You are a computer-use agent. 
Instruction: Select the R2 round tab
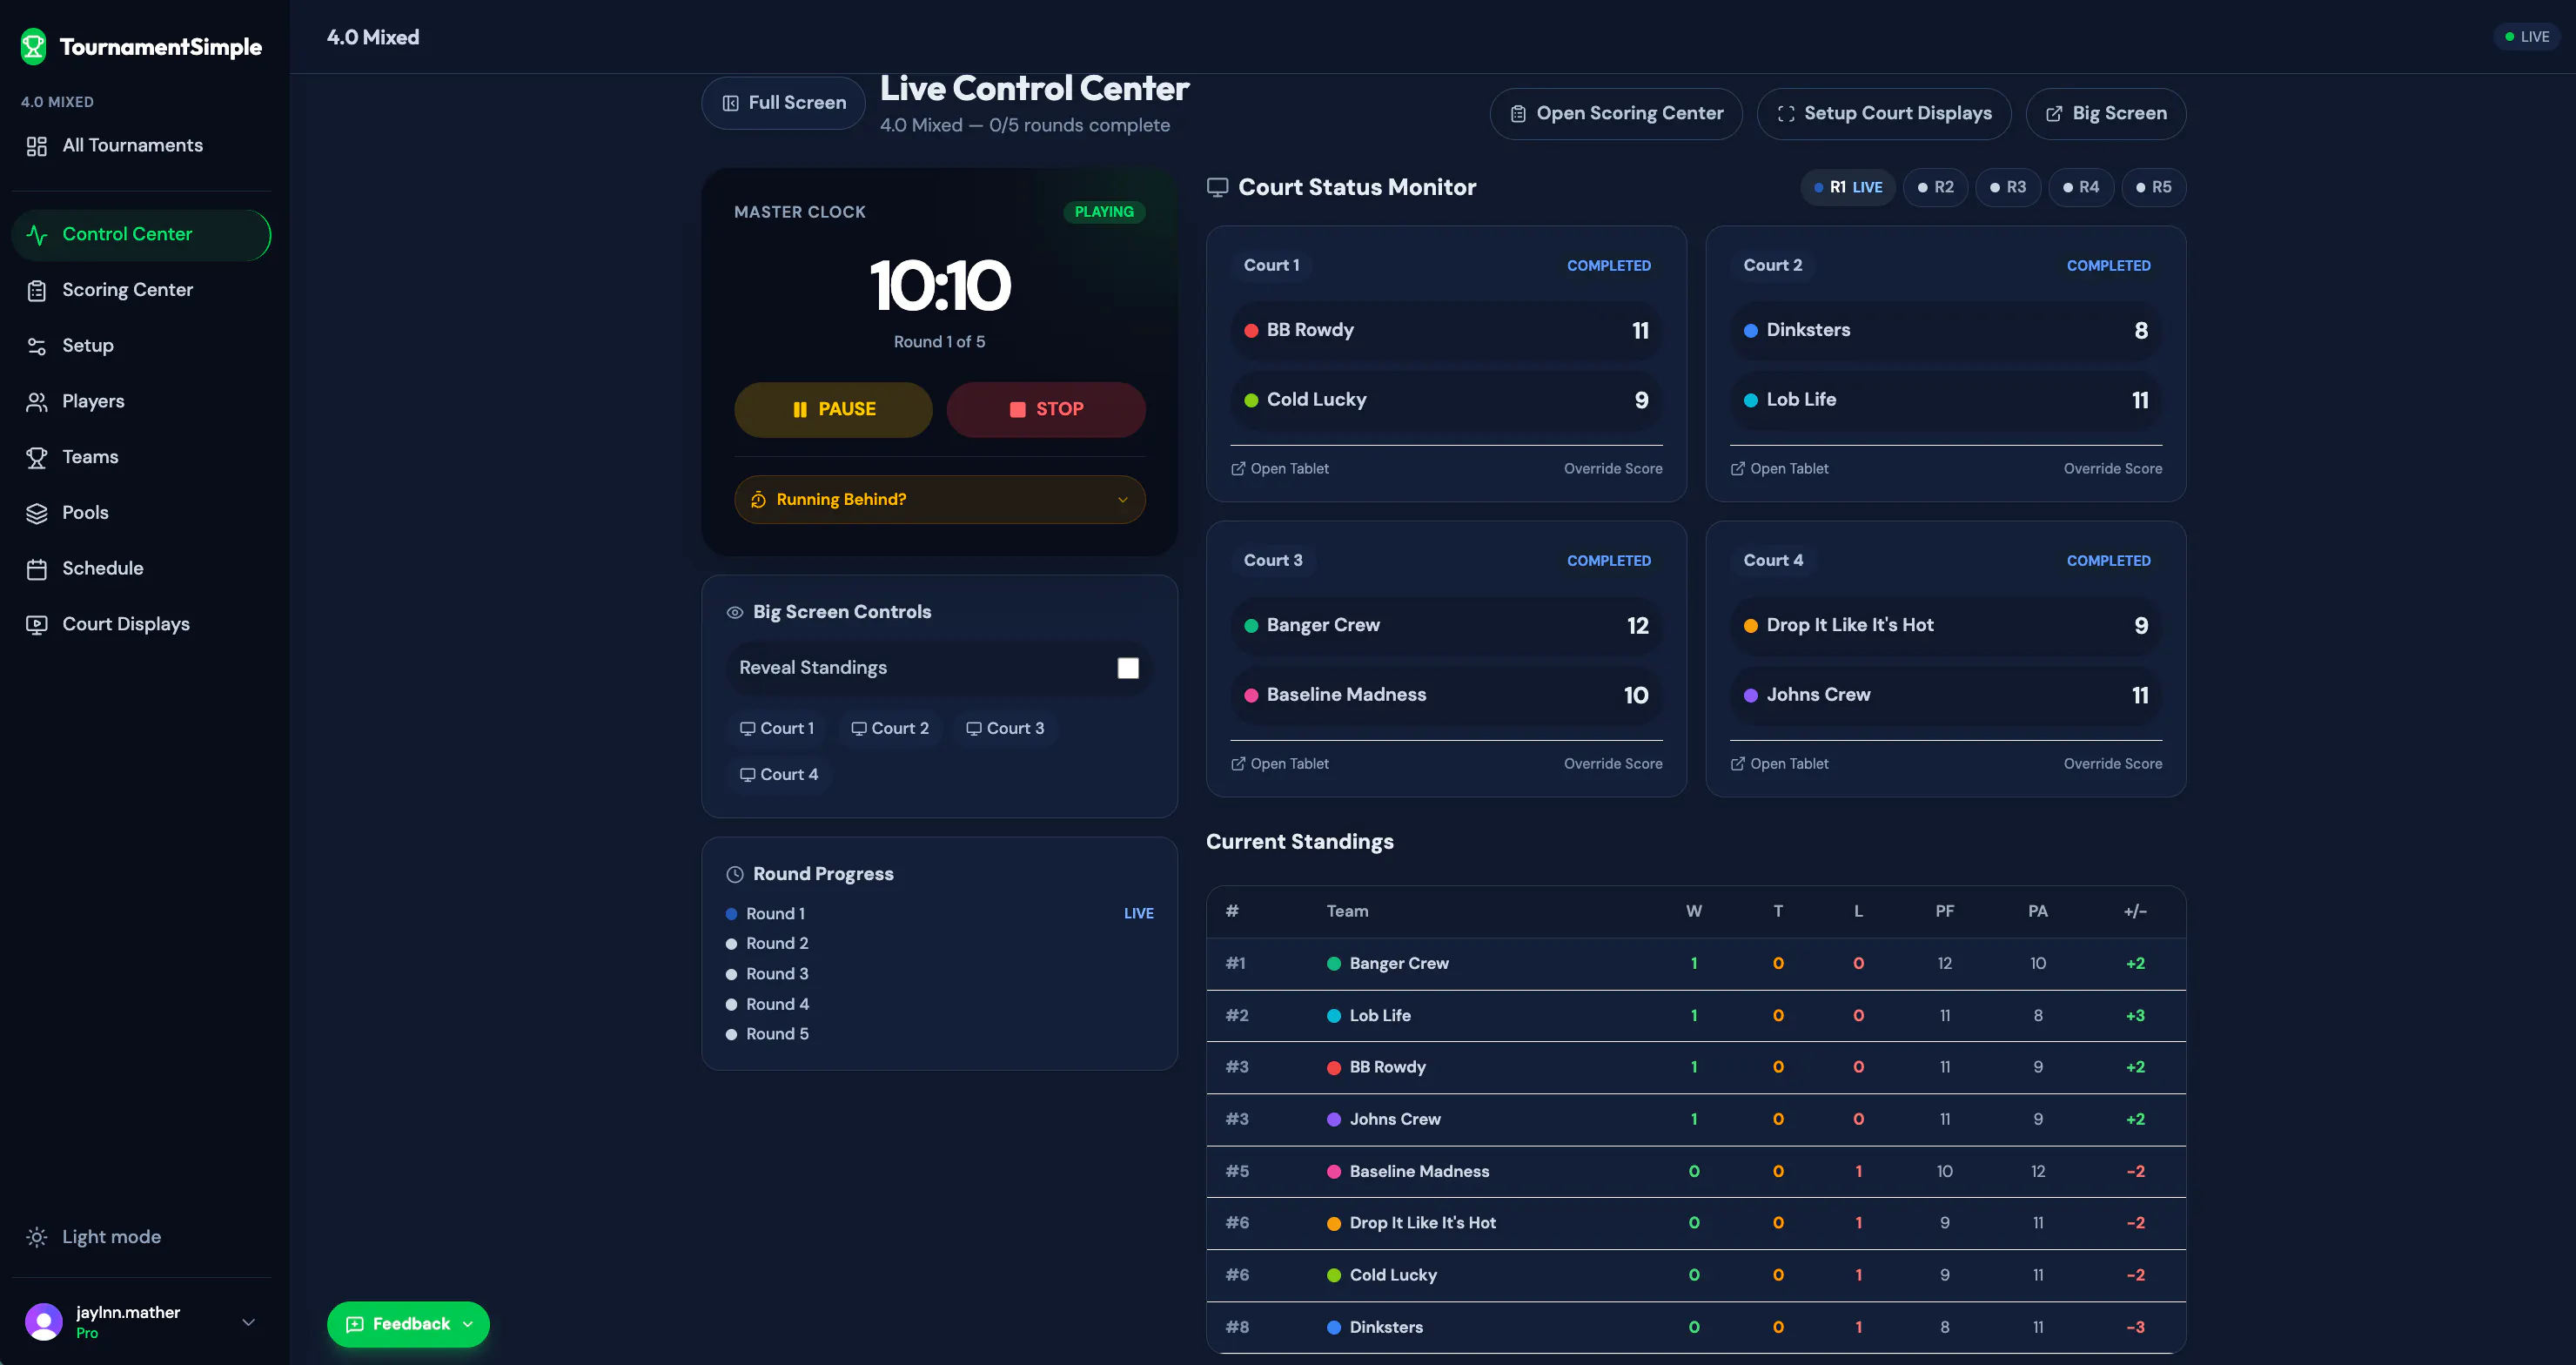pos(1935,187)
